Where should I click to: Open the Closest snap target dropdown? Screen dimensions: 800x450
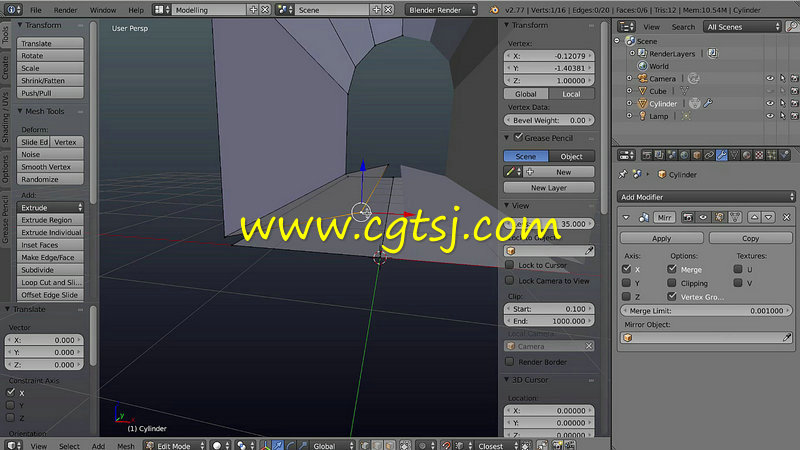point(498,445)
